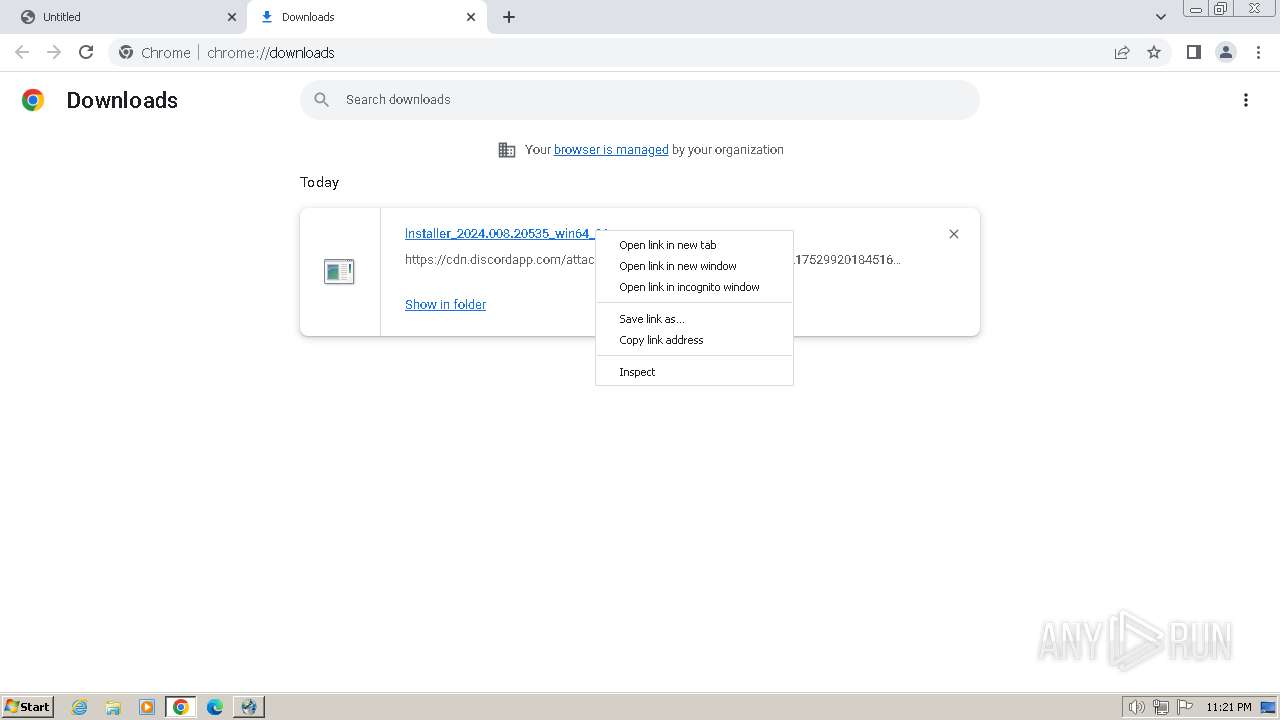Open the side panel icon
The width and height of the screenshot is (1280, 720).
click(1193, 52)
